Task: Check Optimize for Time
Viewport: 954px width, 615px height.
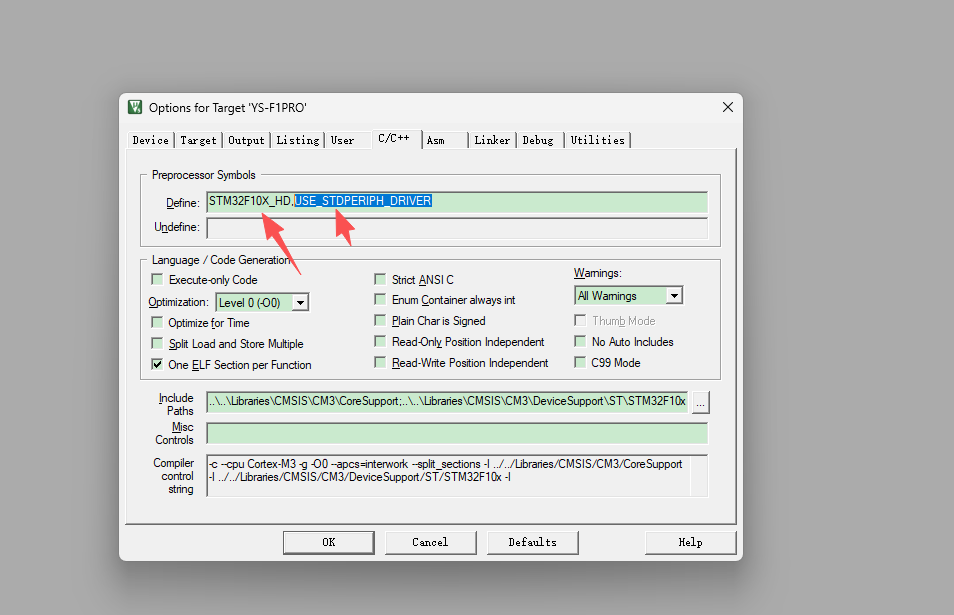Action: (157, 322)
